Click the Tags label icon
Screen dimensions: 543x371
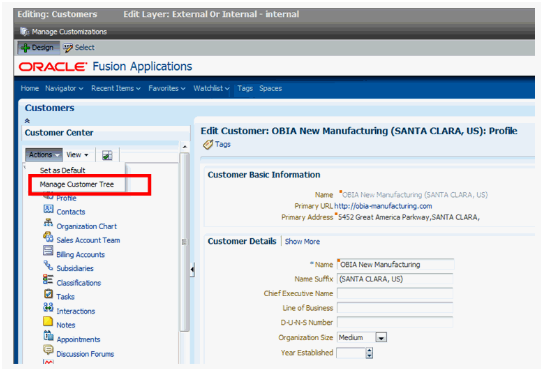click(x=208, y=144)
